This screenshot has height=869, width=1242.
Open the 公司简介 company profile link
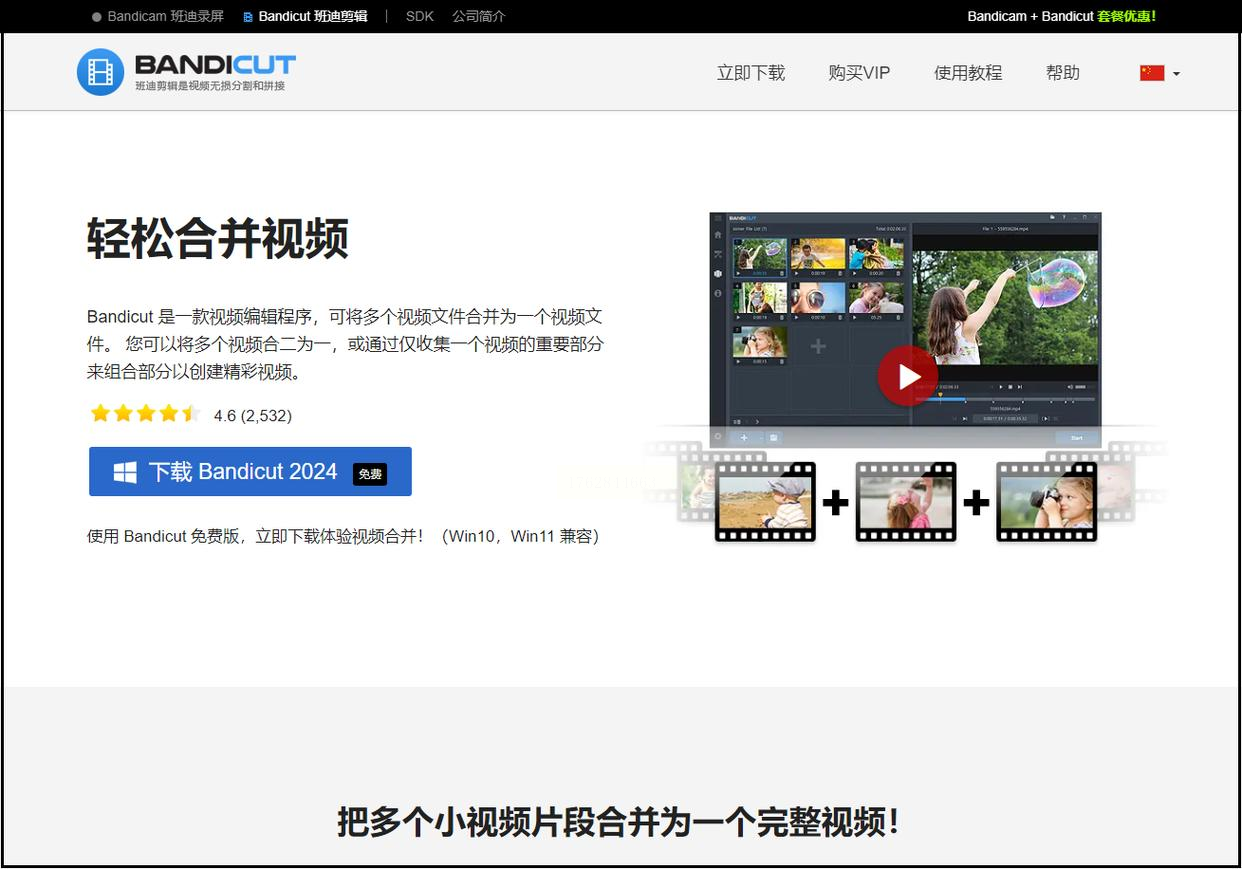pos(479,16)
